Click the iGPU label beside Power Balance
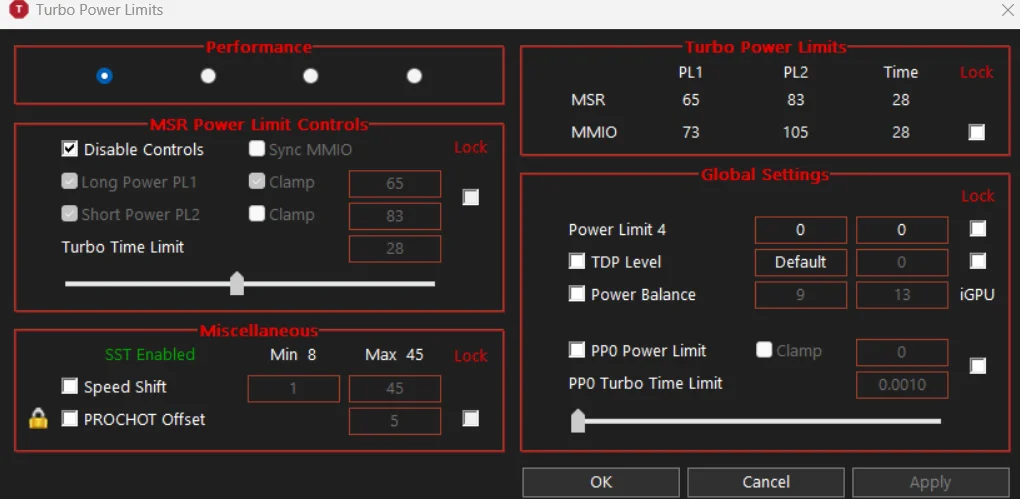 point(977,294)
